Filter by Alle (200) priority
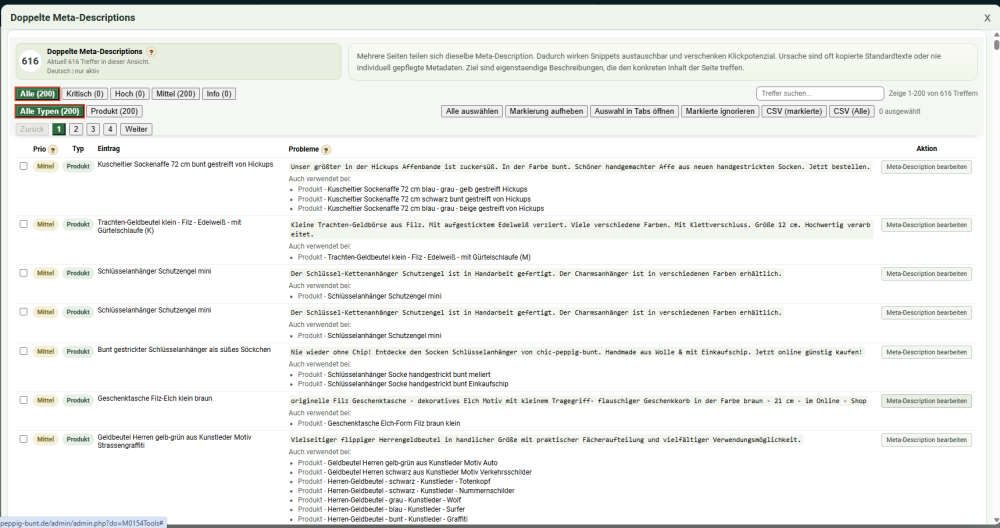 [38, 94]
